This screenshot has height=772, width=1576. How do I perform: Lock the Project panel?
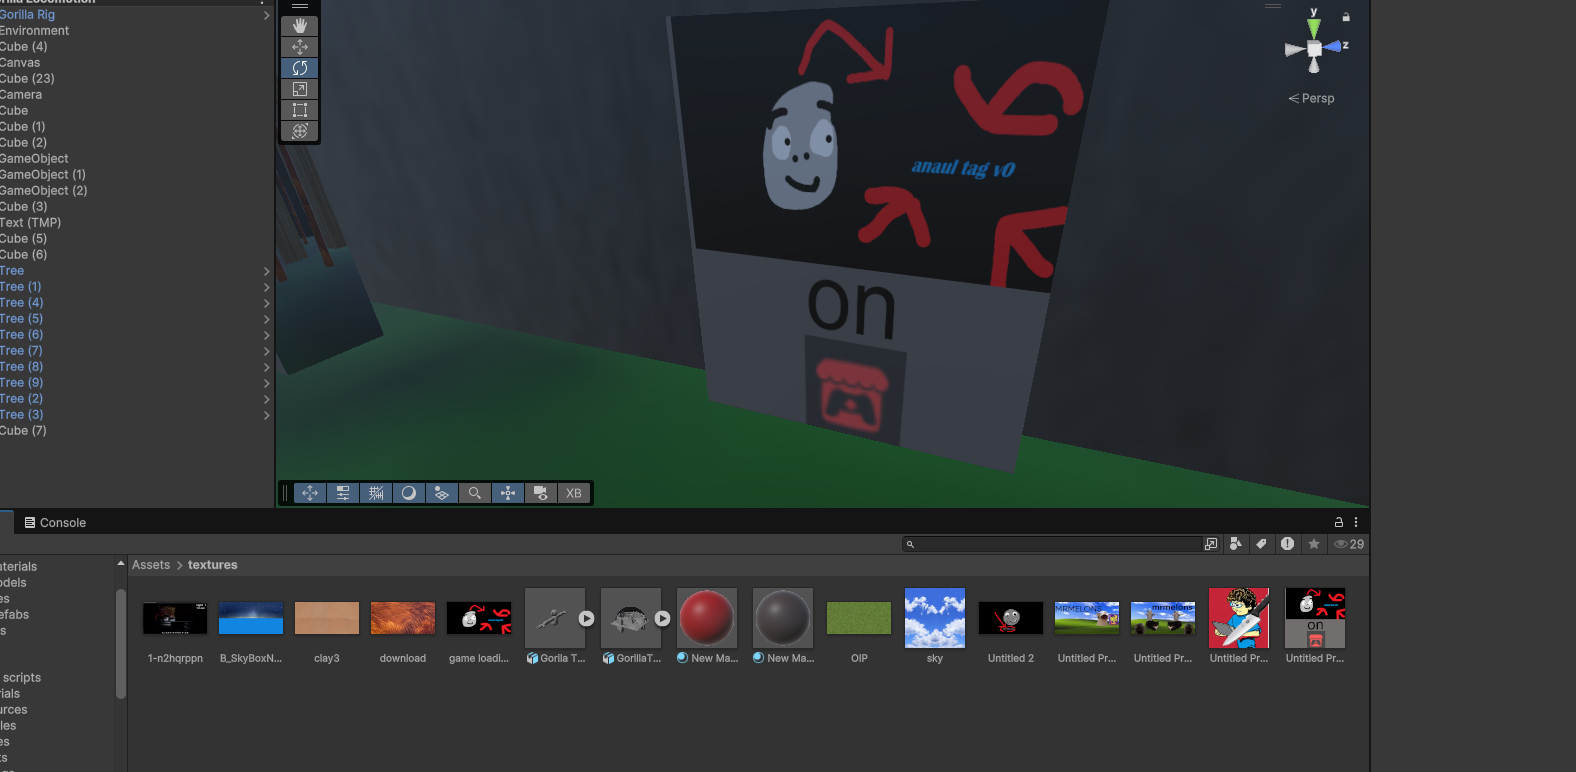1339,522
